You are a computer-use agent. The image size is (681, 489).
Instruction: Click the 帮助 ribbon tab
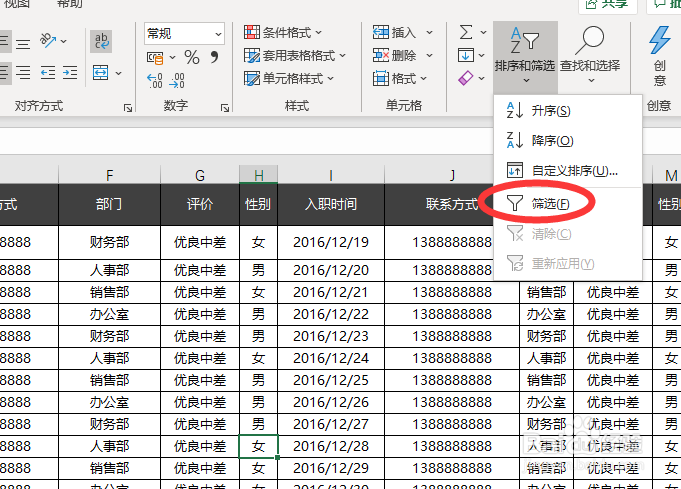(x=69, y=4)
